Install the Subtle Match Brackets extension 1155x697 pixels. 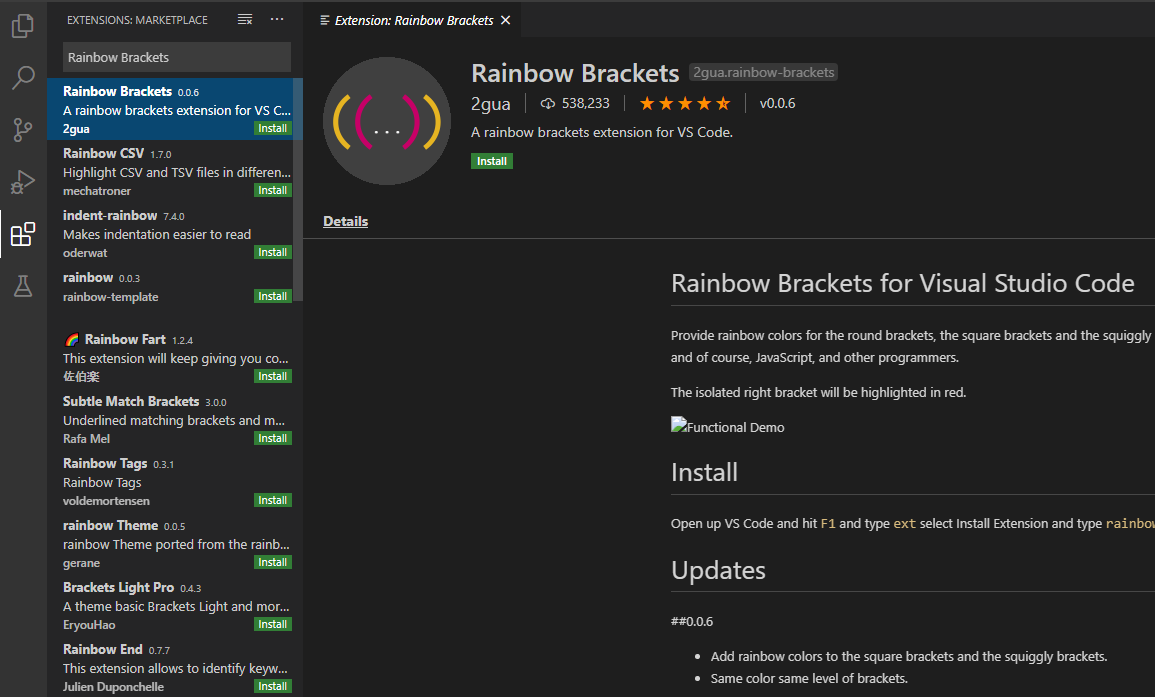pyautogui.click(x=273, y=438)
